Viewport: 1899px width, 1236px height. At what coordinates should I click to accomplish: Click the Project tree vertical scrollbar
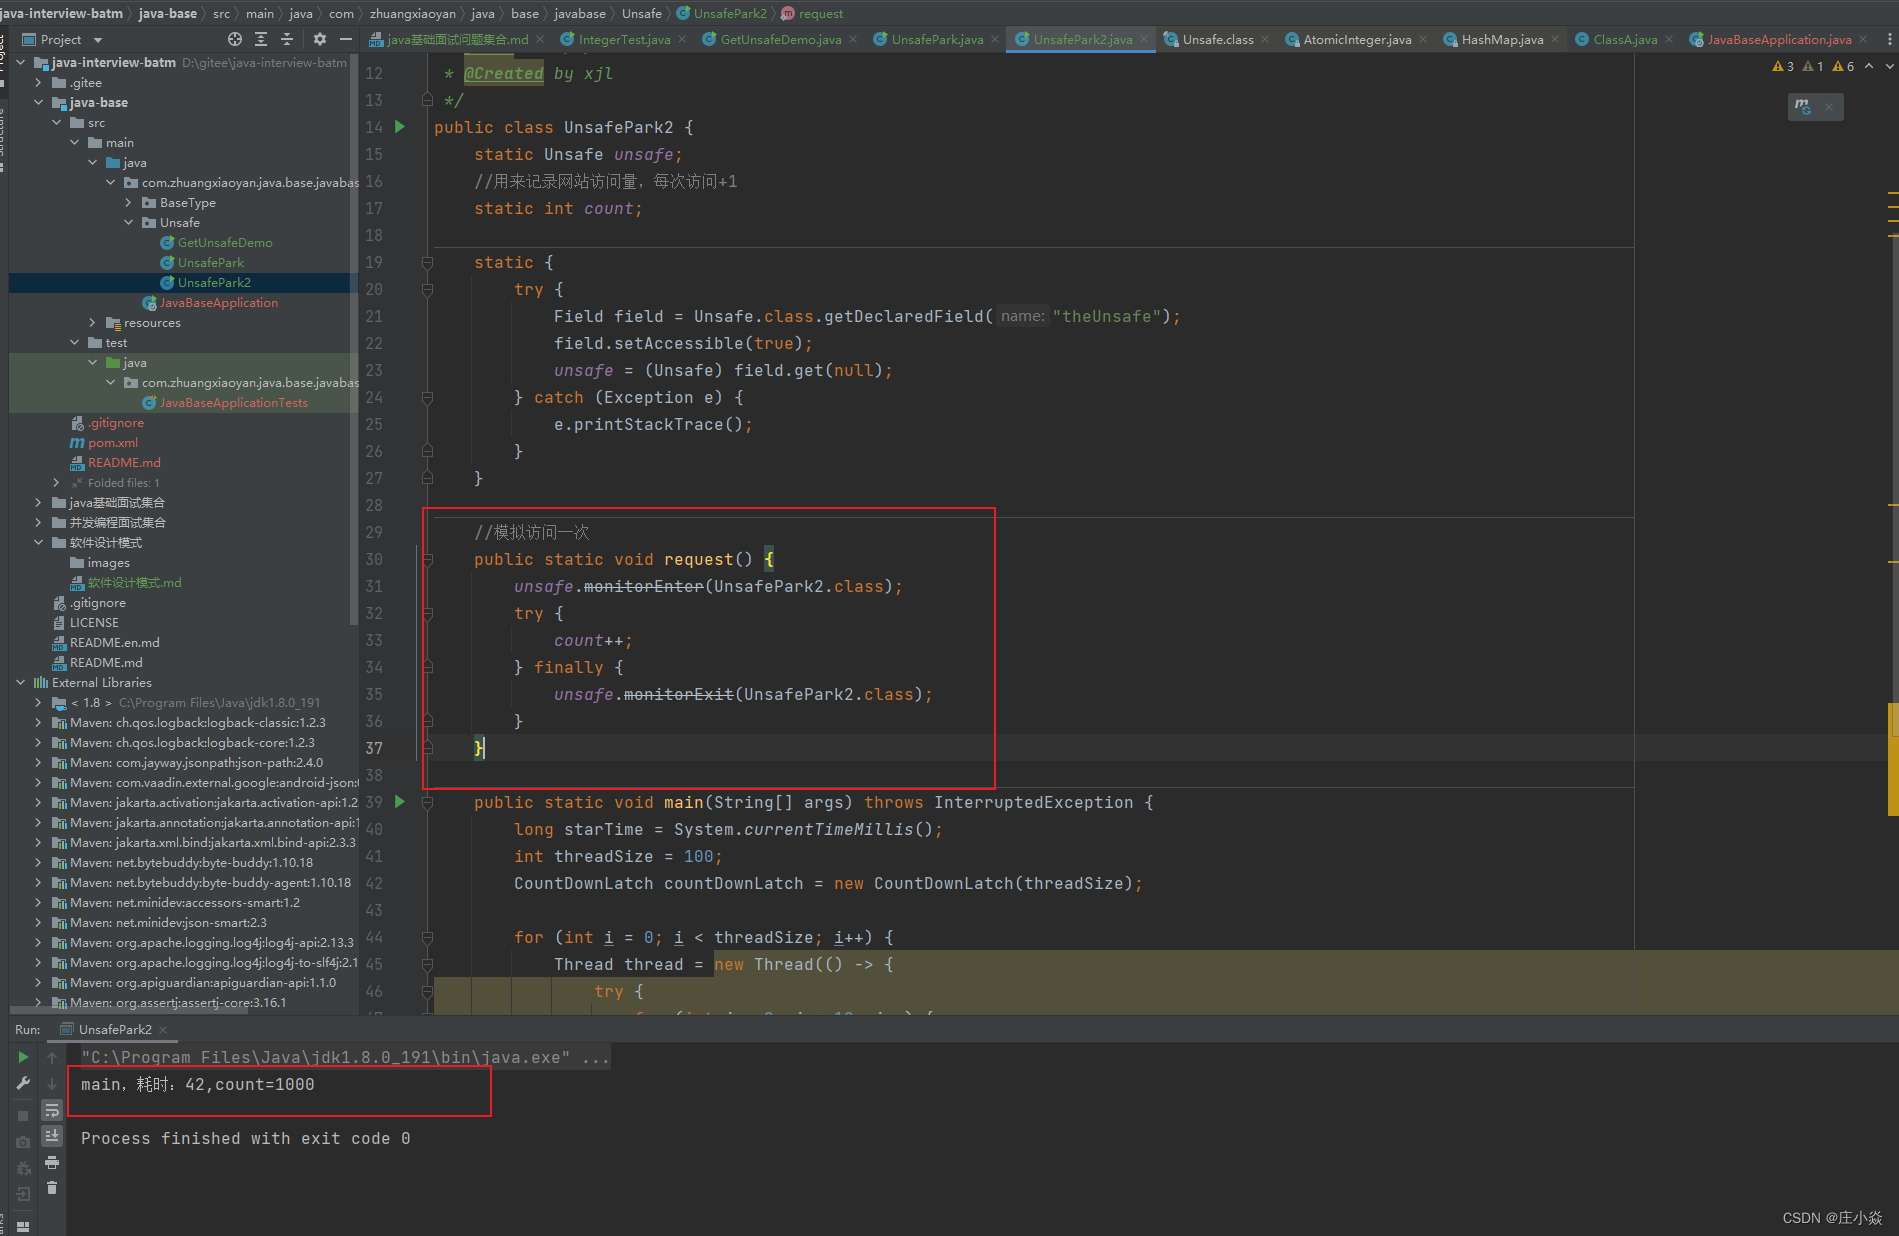[354, 340]
